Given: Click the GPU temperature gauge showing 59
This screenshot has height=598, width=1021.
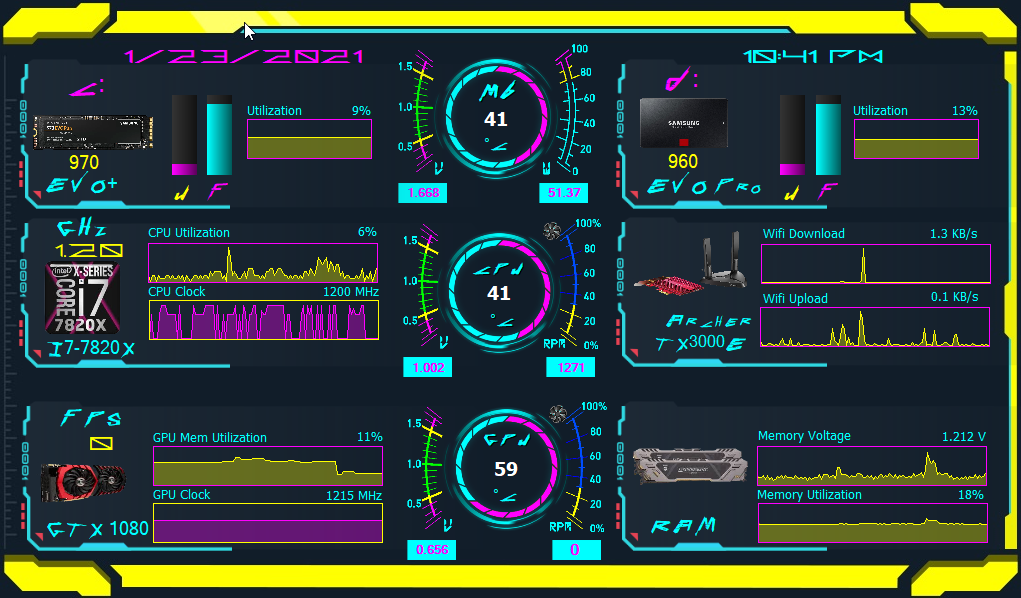Looking at the screenshot, I should [x=505, y=469].
